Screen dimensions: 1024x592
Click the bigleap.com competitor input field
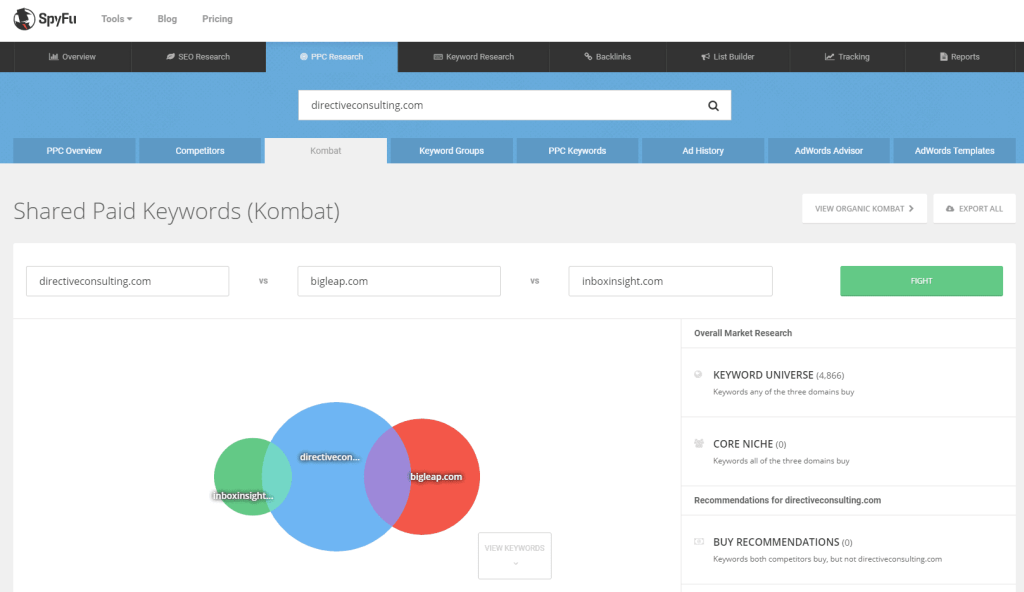pyautogui.click(x=399, y=281)
